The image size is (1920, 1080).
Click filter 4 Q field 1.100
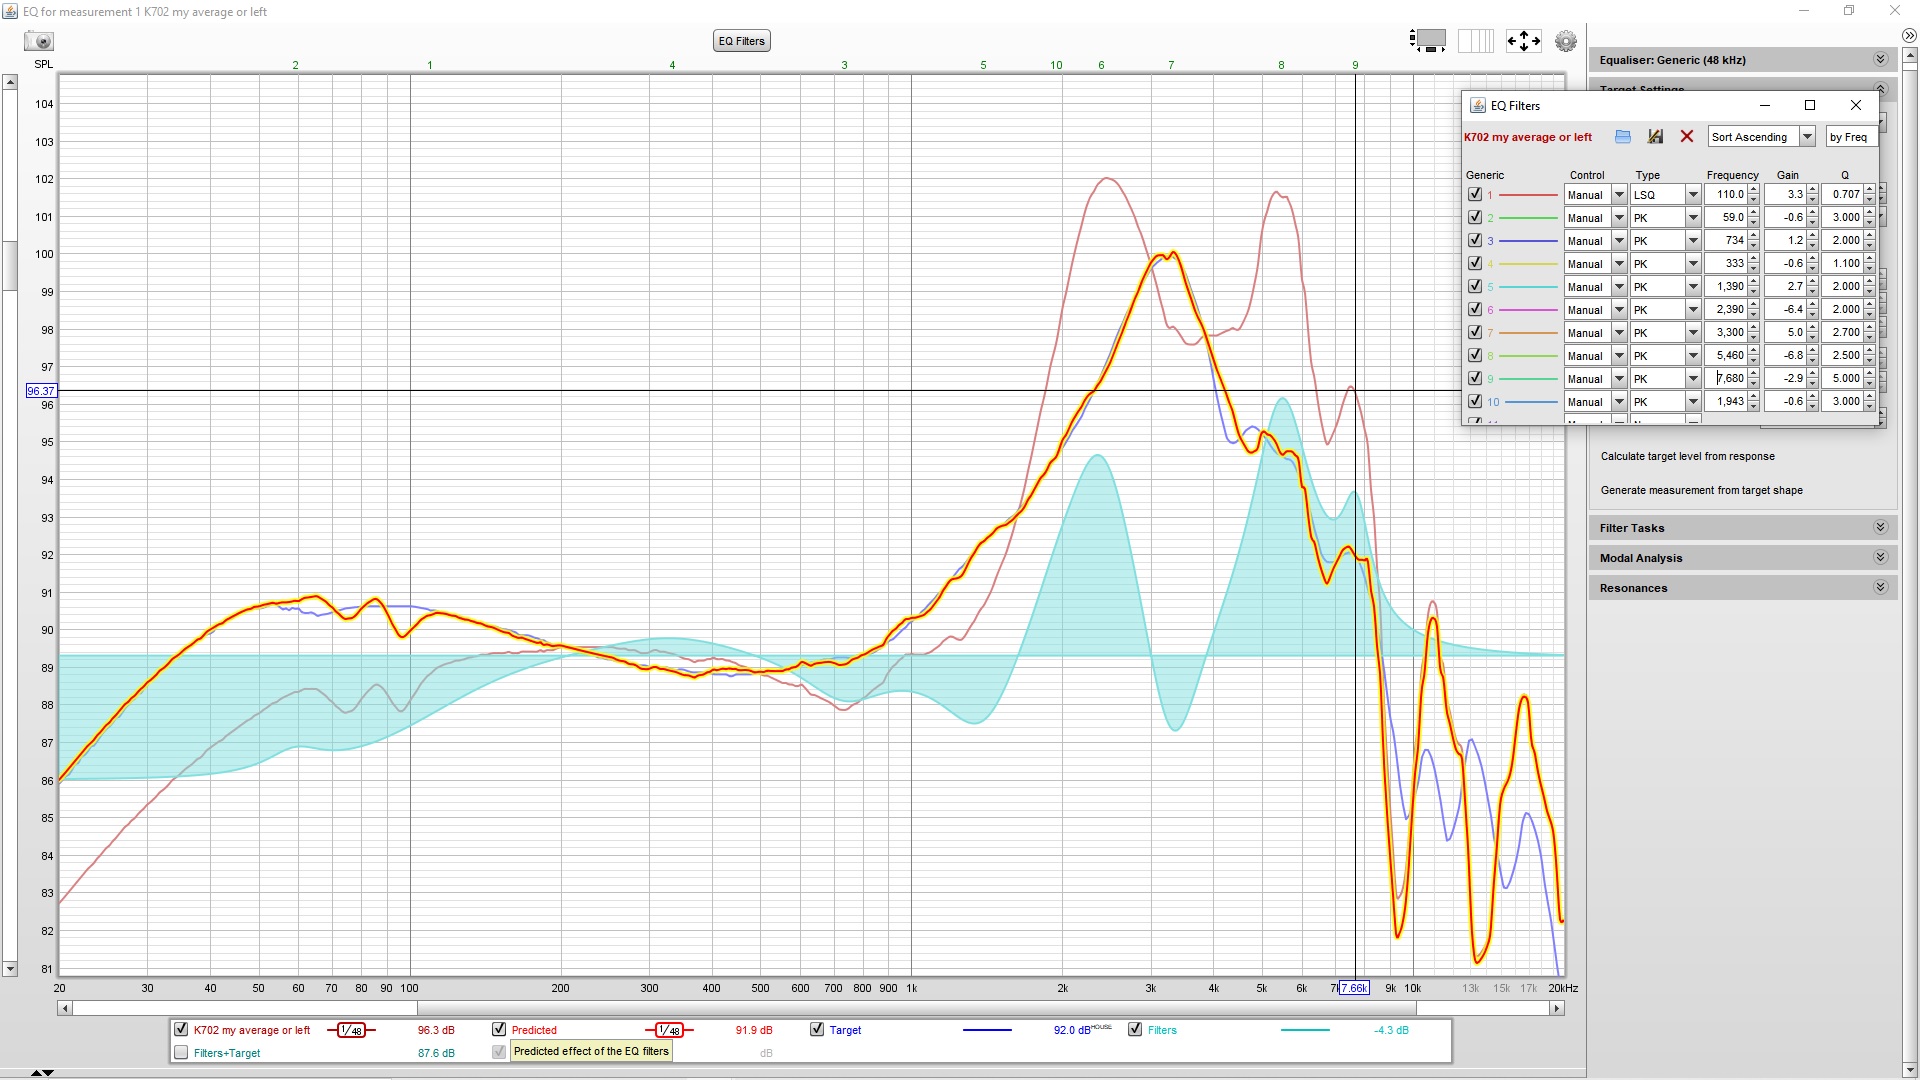pos(1842,264)
